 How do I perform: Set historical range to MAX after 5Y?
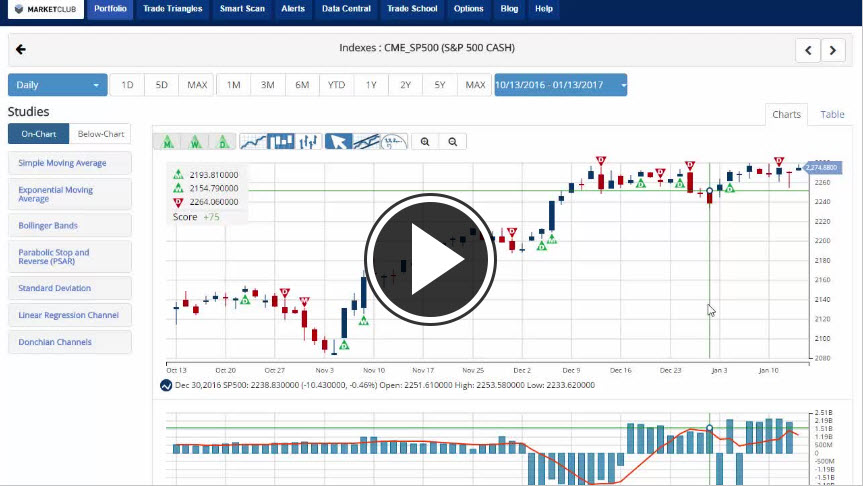[475, 85]
